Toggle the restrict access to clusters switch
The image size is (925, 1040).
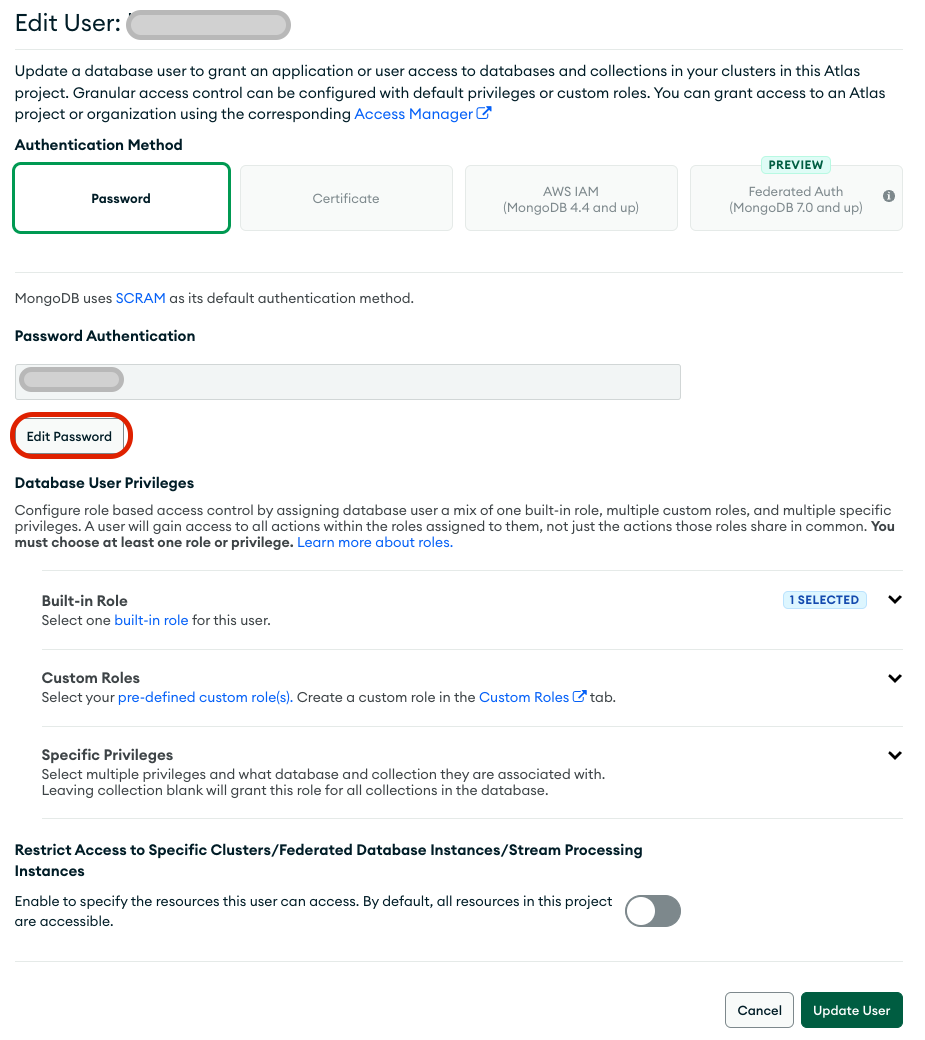point(652,911)
